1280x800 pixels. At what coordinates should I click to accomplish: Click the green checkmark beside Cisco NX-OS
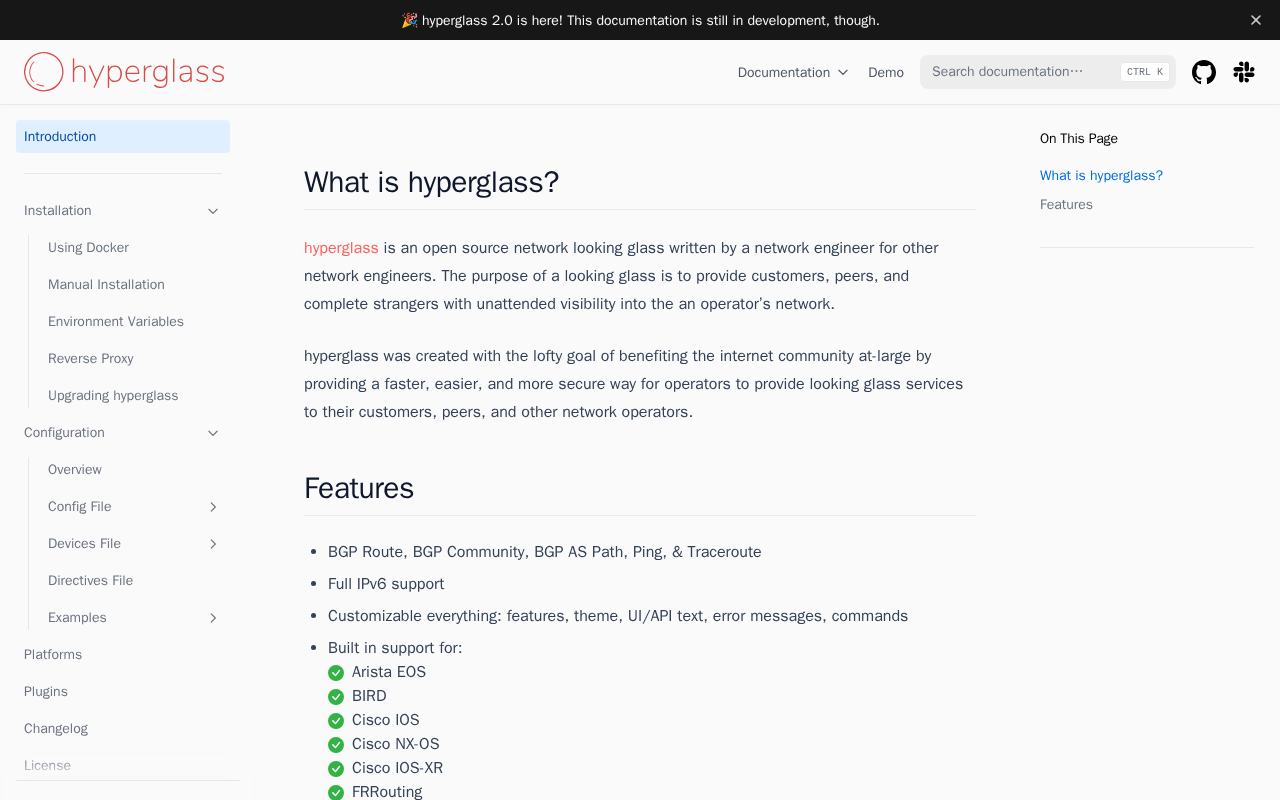pos(336,745)
